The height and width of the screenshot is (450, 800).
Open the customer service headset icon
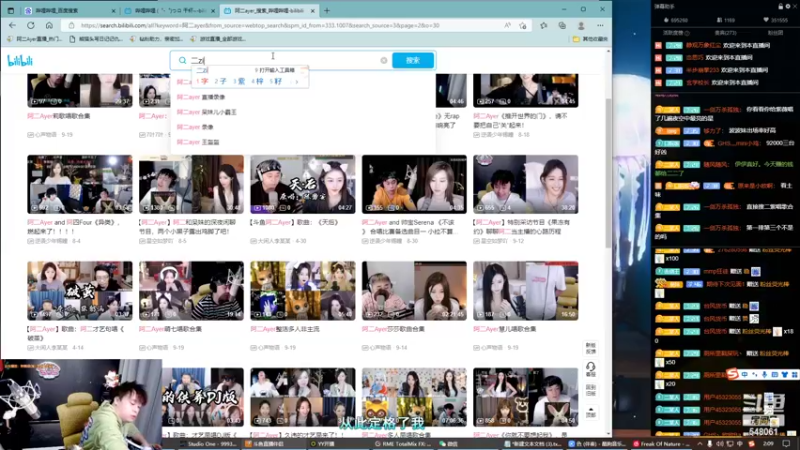(x=591, y=369)
